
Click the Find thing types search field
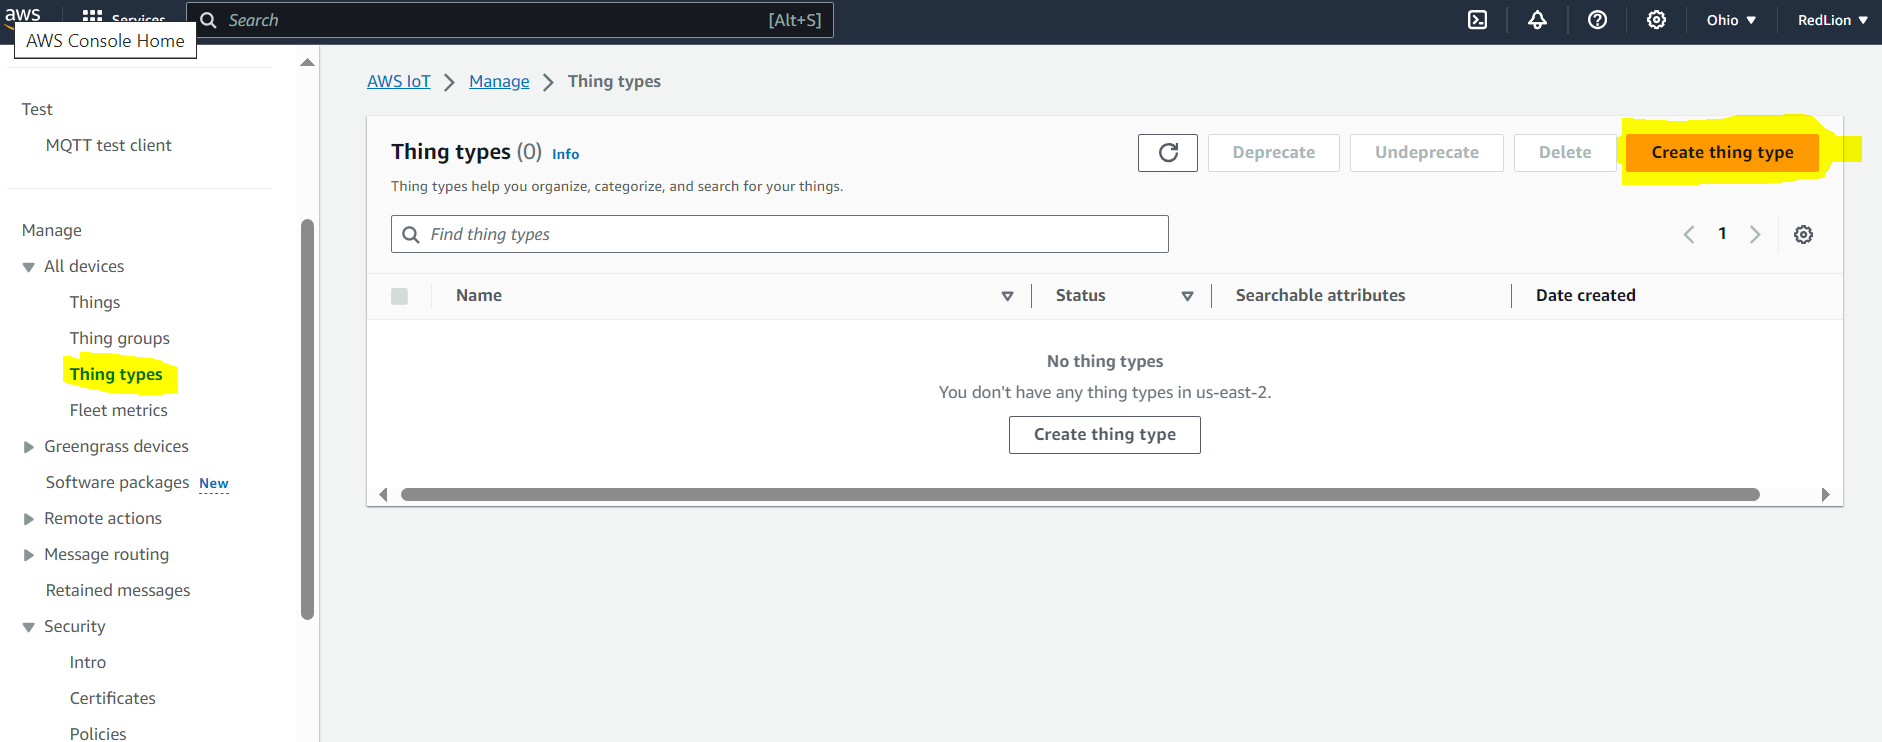780,234
